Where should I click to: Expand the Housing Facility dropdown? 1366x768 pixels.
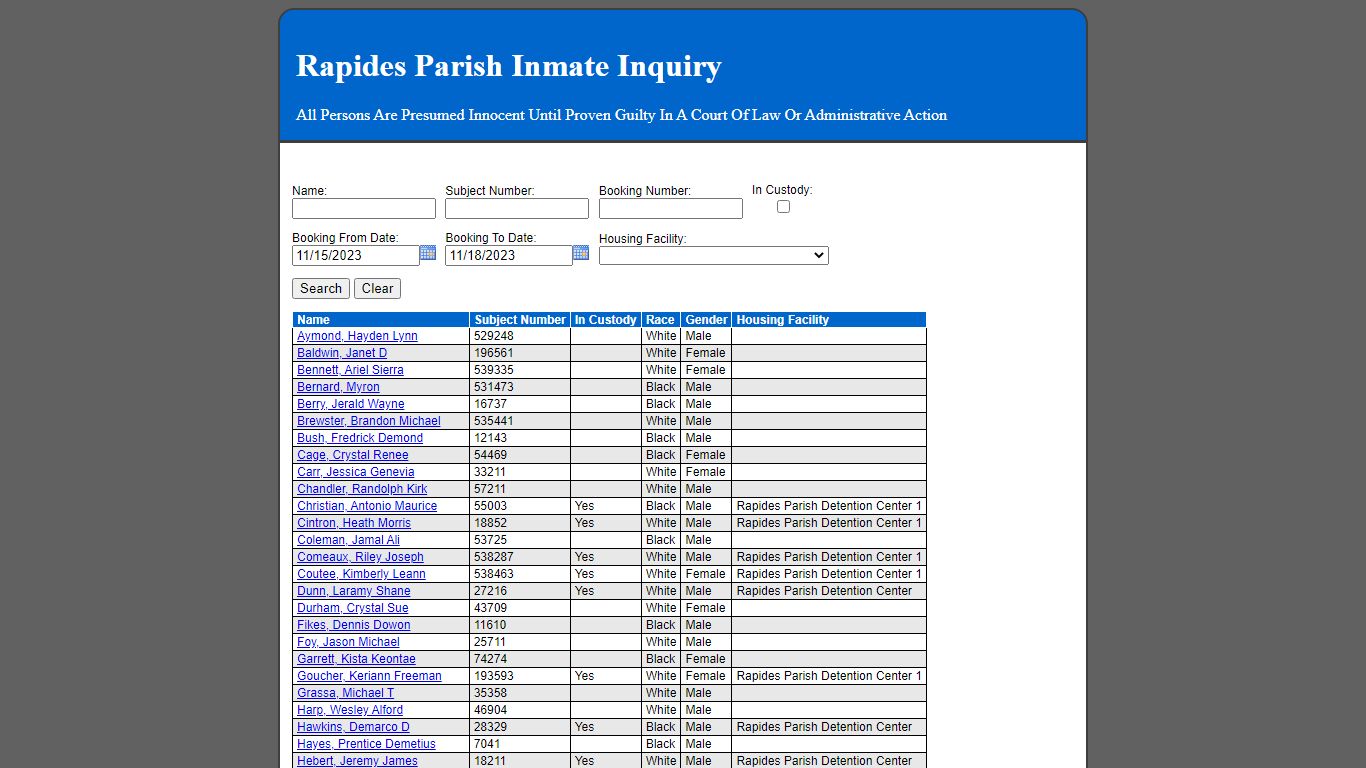[714, 255]
